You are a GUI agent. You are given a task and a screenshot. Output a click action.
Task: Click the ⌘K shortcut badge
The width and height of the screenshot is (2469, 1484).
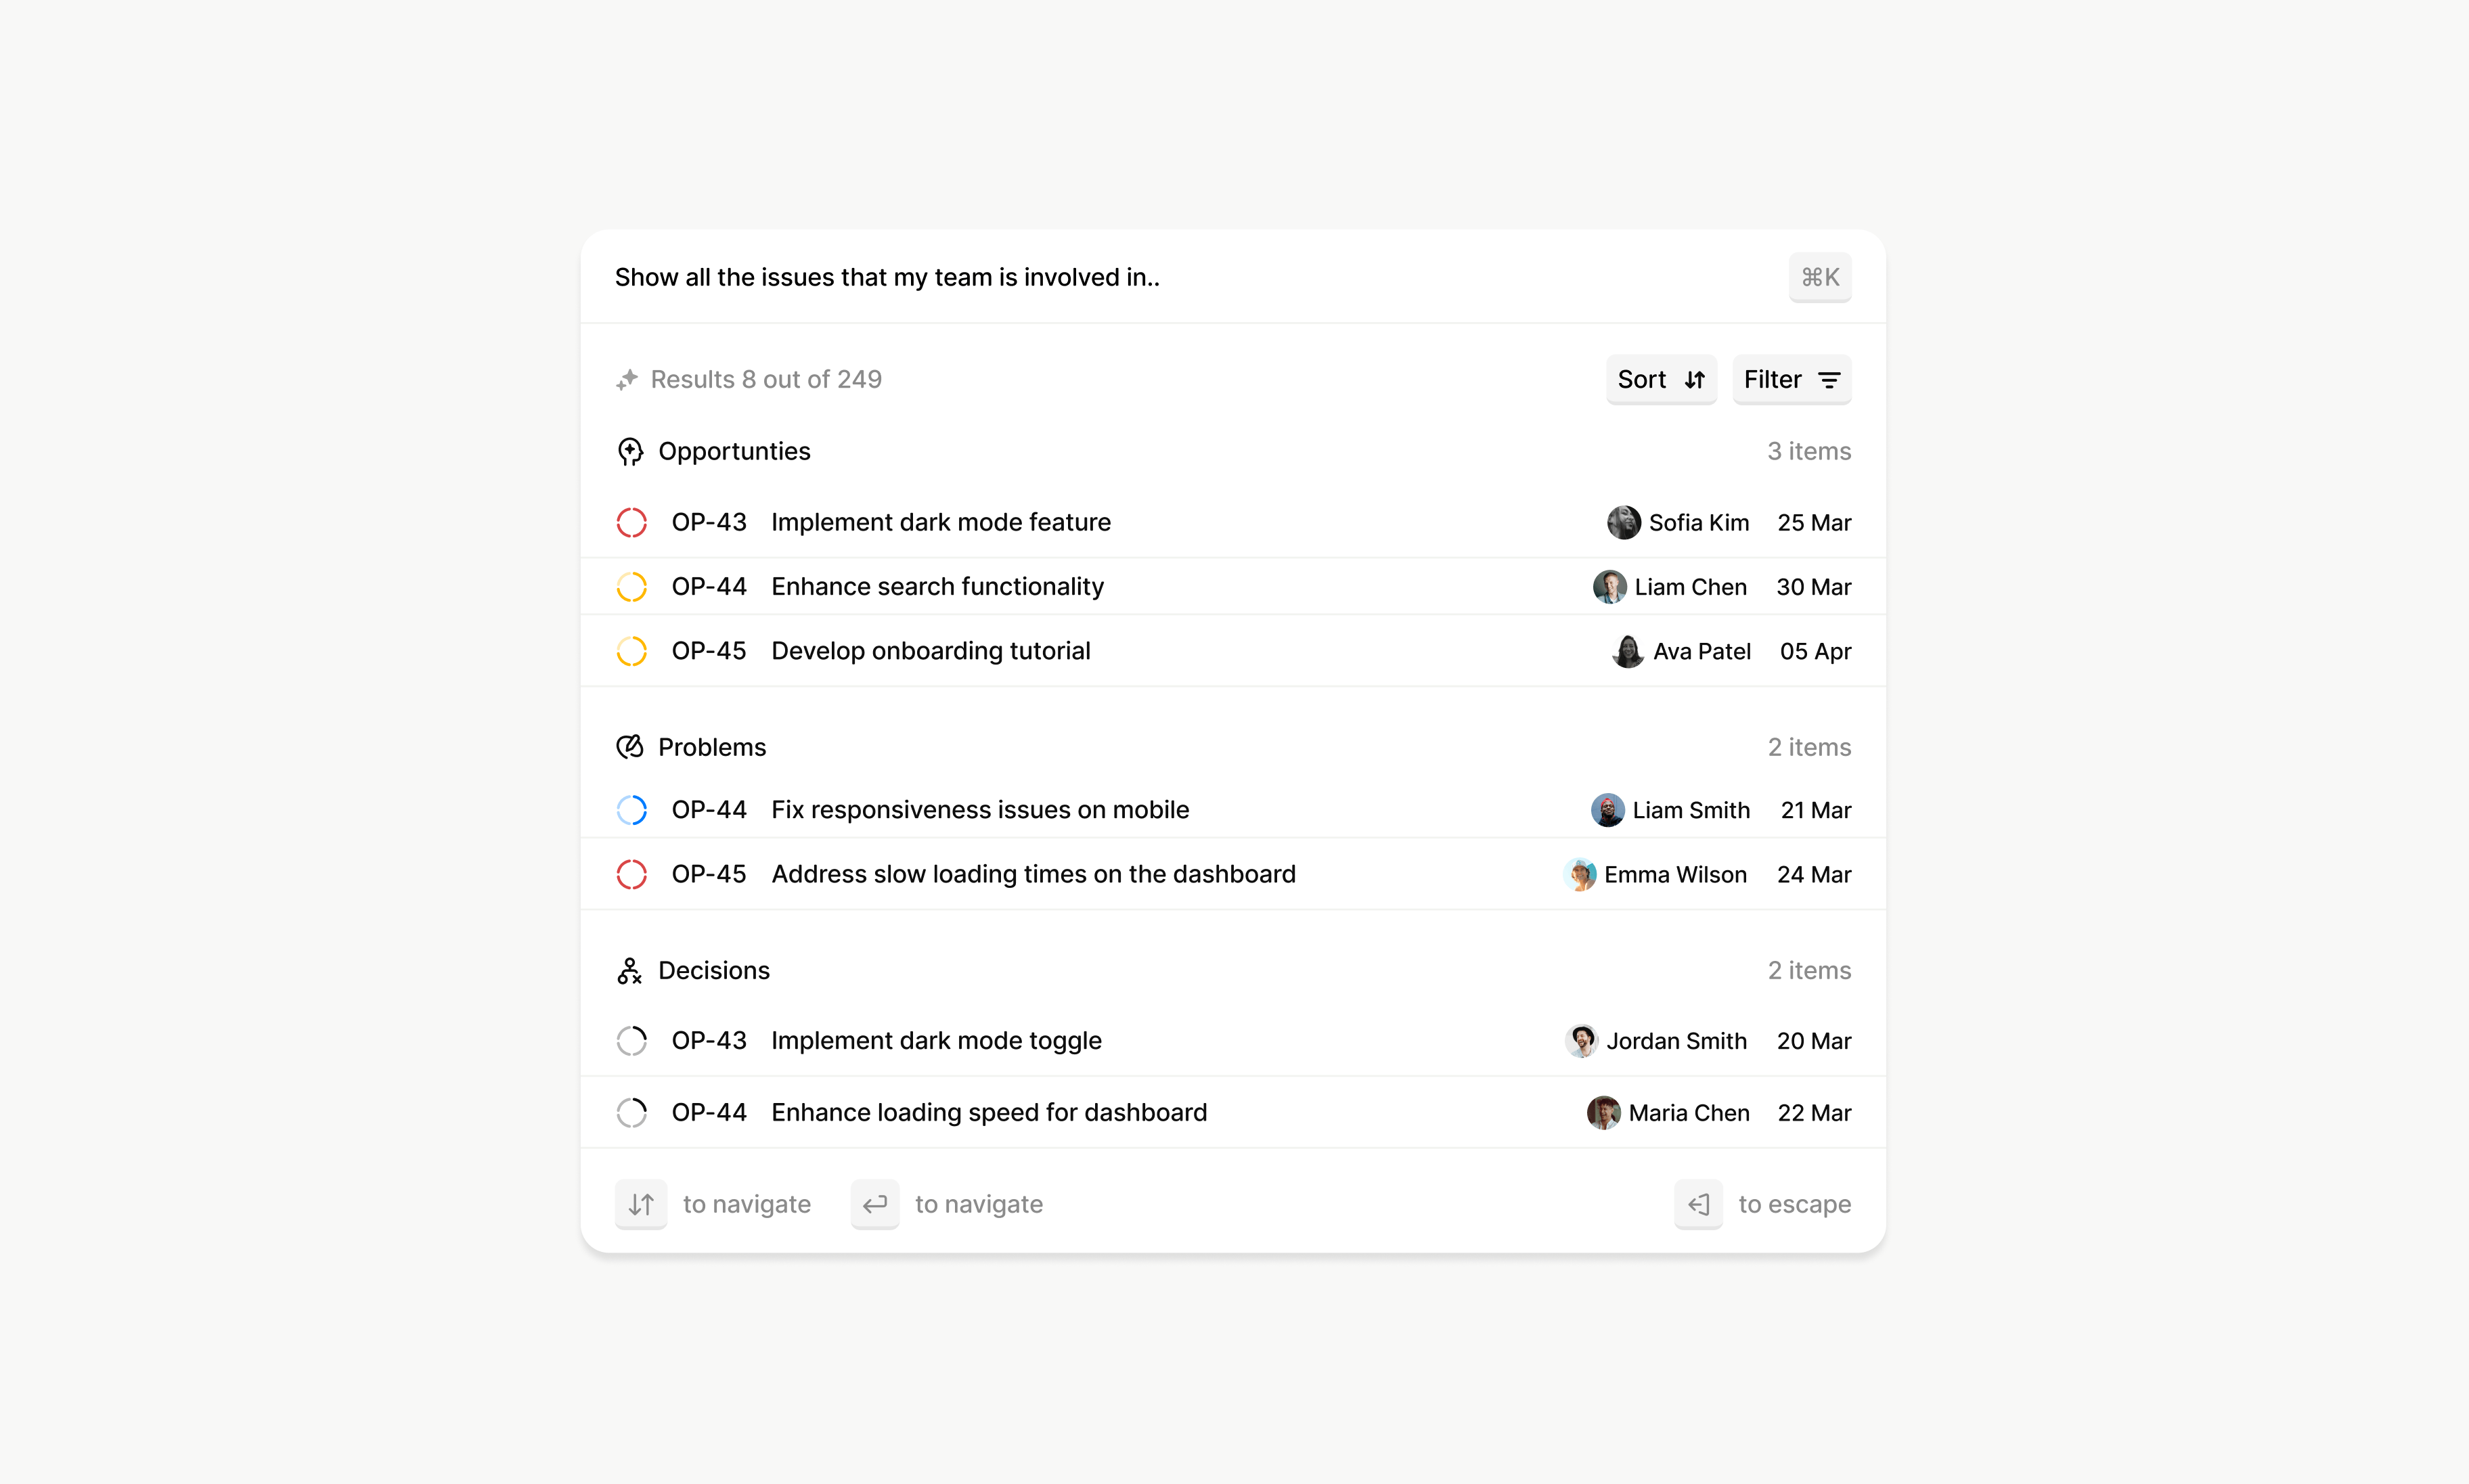(1819, 277)
